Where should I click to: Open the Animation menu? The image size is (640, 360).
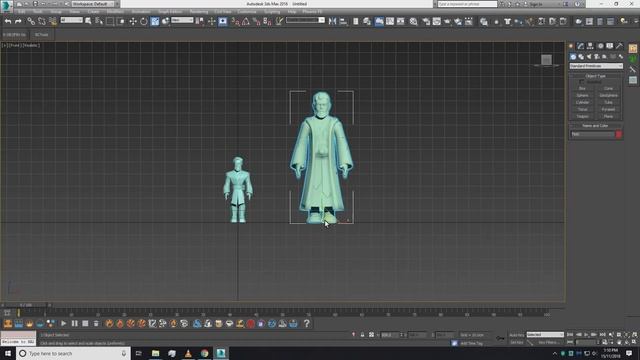tap(141, 12)
